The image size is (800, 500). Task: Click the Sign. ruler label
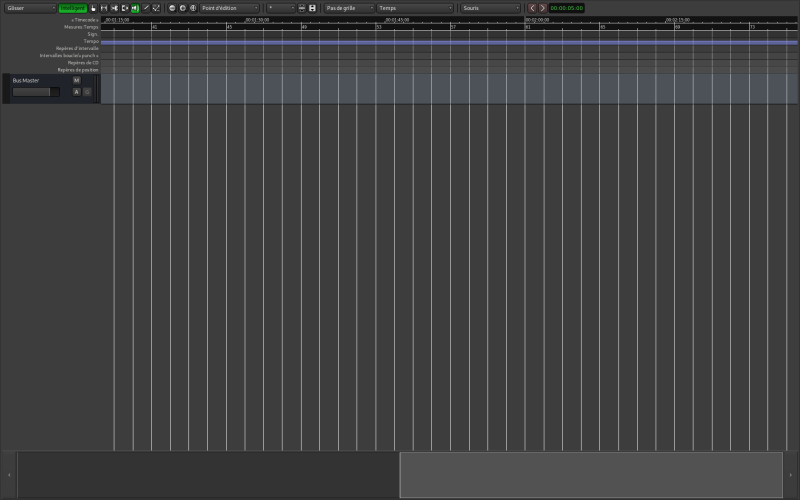[x=92, y=34]
